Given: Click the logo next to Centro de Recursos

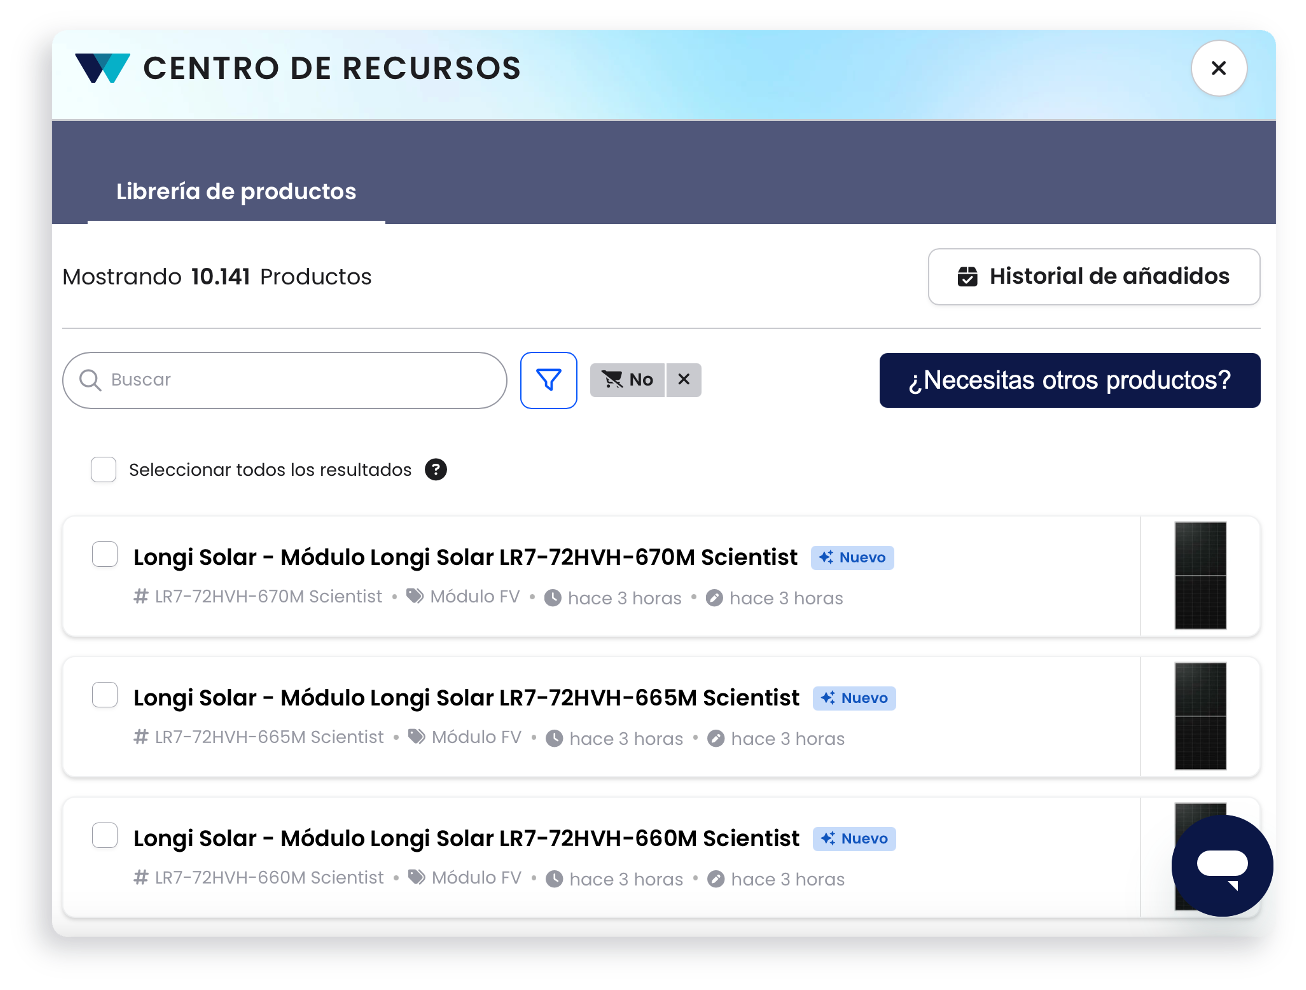Looking at the screenshot, I should pos(102,68).
